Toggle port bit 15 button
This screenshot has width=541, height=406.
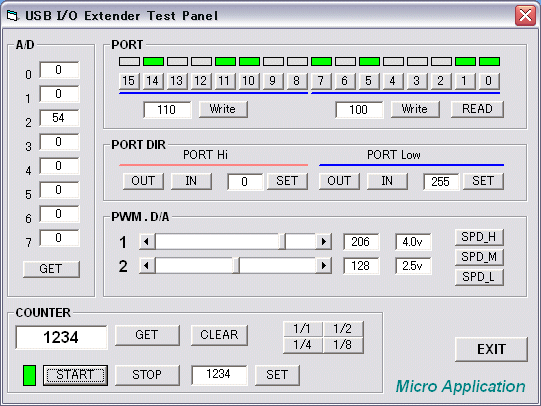(129, 81)
